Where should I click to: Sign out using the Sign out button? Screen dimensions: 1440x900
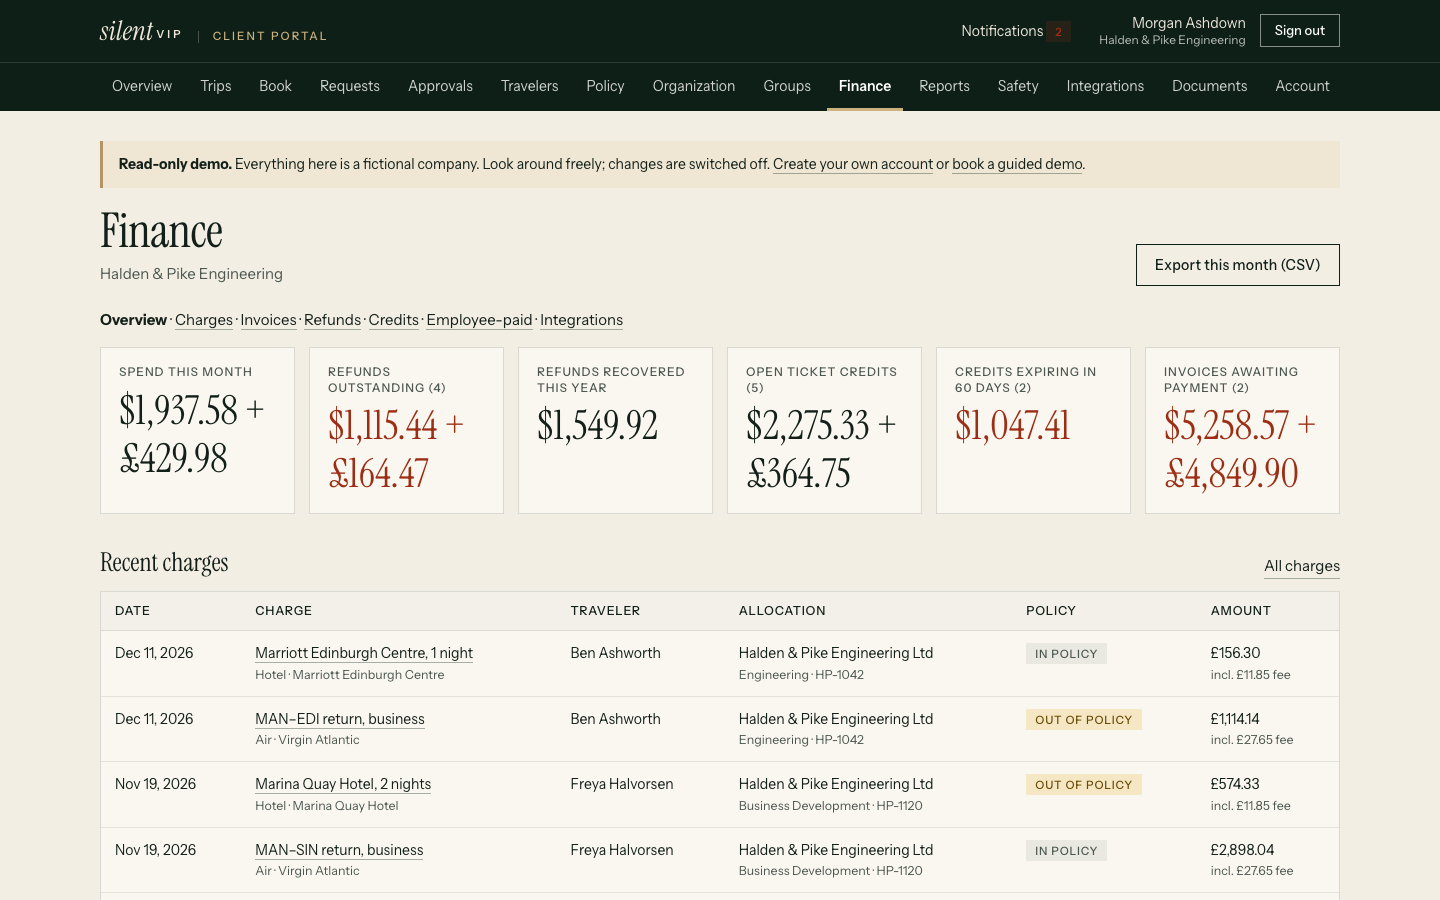[x=1299, y=31]
